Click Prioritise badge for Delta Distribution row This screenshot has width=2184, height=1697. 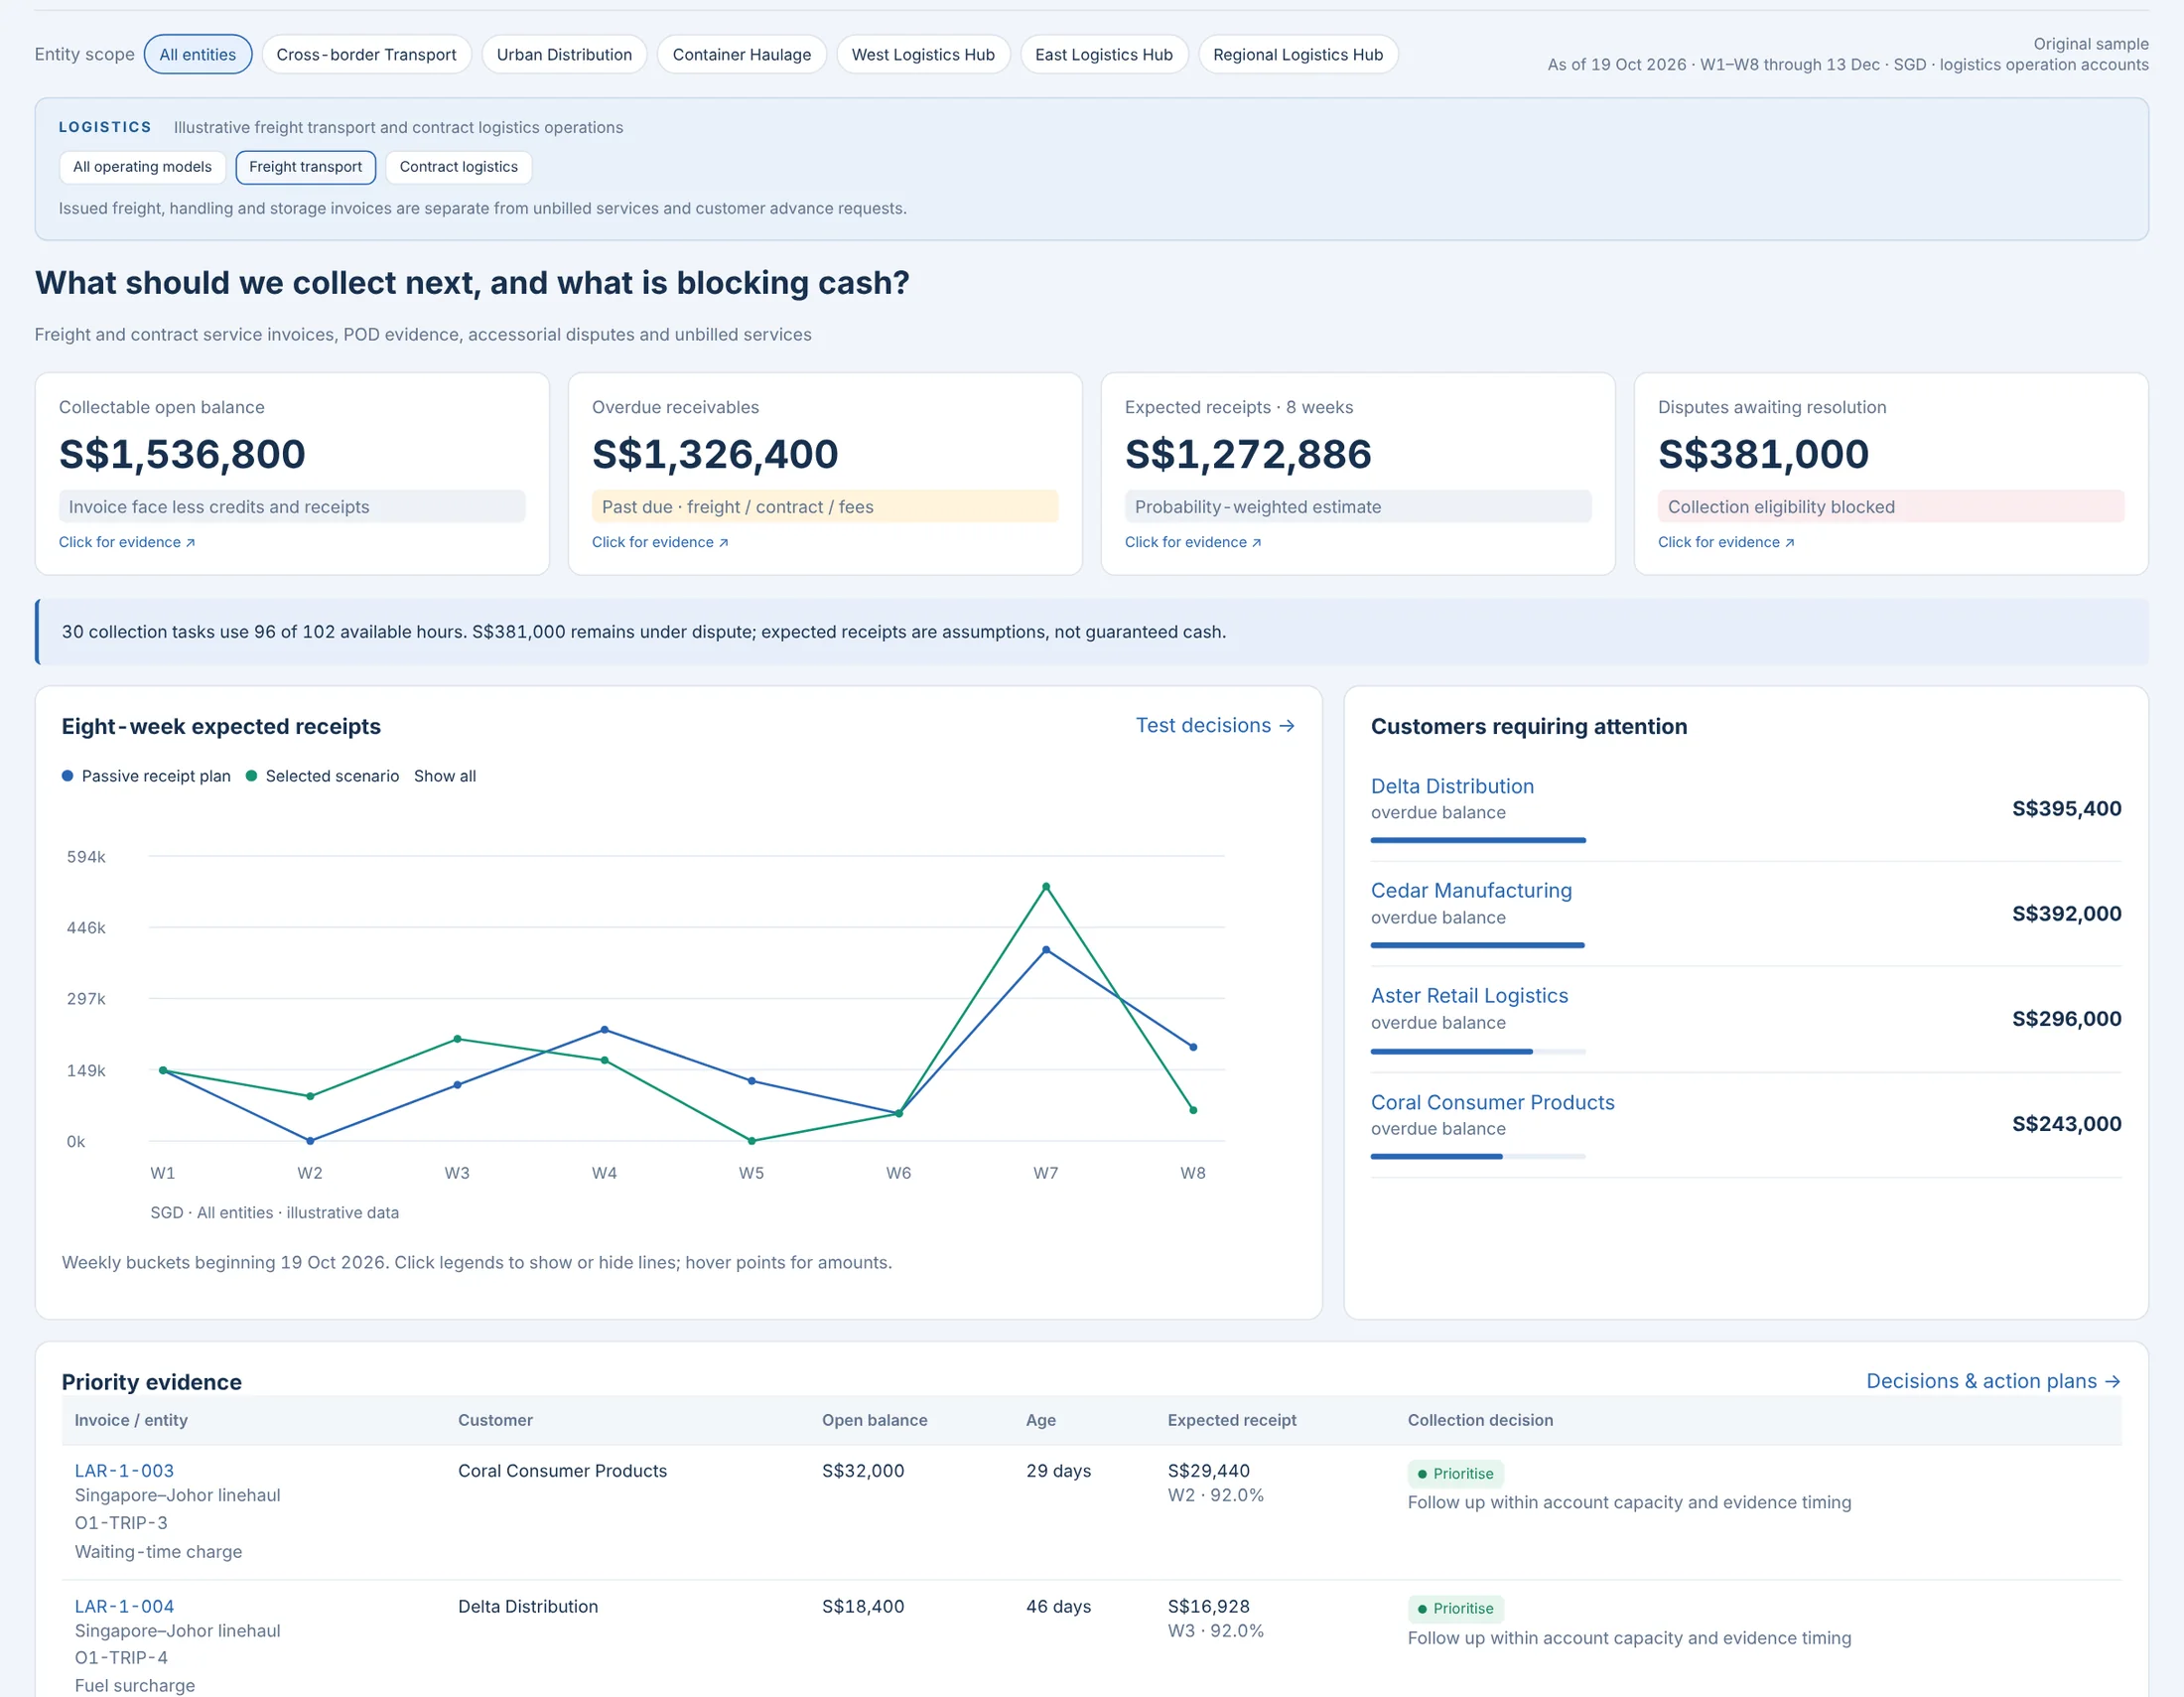coord(1455,1609)
